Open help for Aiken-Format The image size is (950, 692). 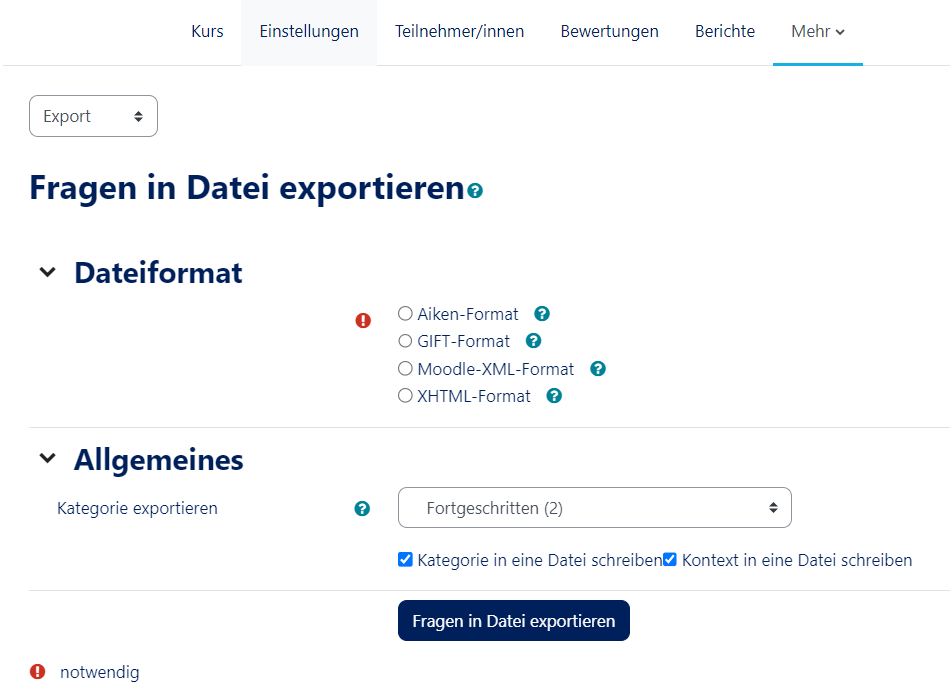click(542, 314)
